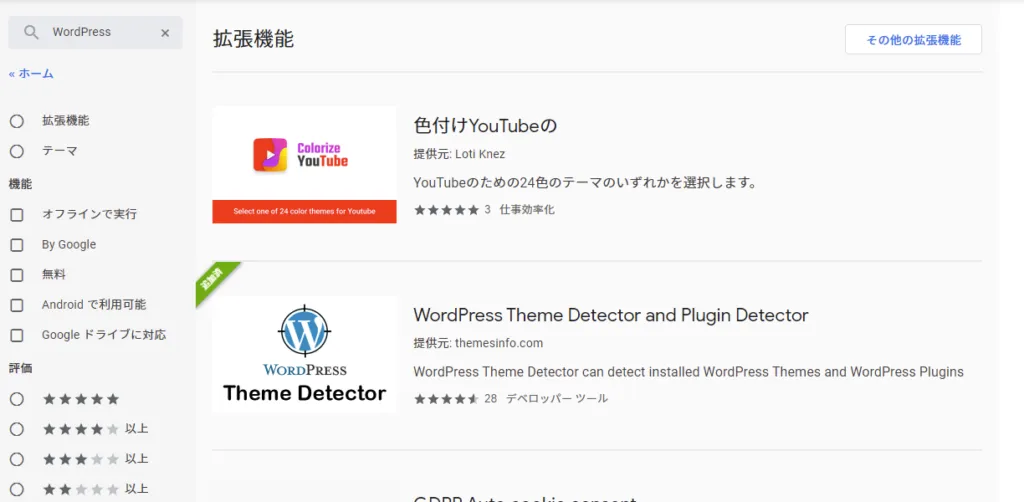Select the five-star rating filter
This screenshot has height=502, width=1024.
point(17,399)
